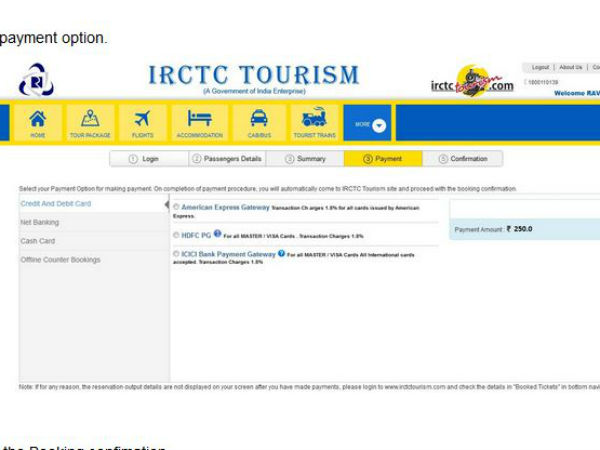Open the Tourist Trains icon
Image resolution: width=600 pixels, height=450 pixels.
click(314, 122)
